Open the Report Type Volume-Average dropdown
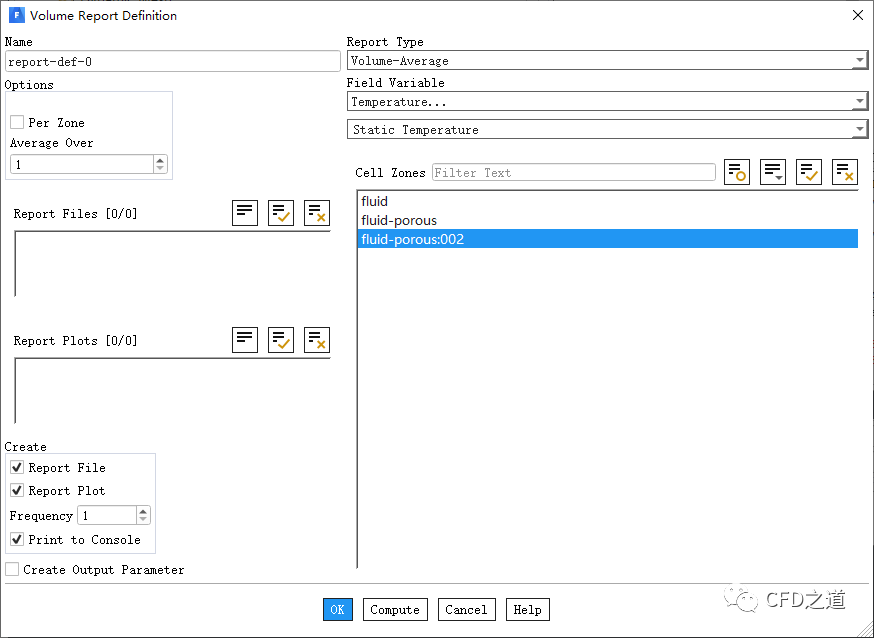This screenshot has width=874, height=638. pyautogui.click(x=607, y=61)
